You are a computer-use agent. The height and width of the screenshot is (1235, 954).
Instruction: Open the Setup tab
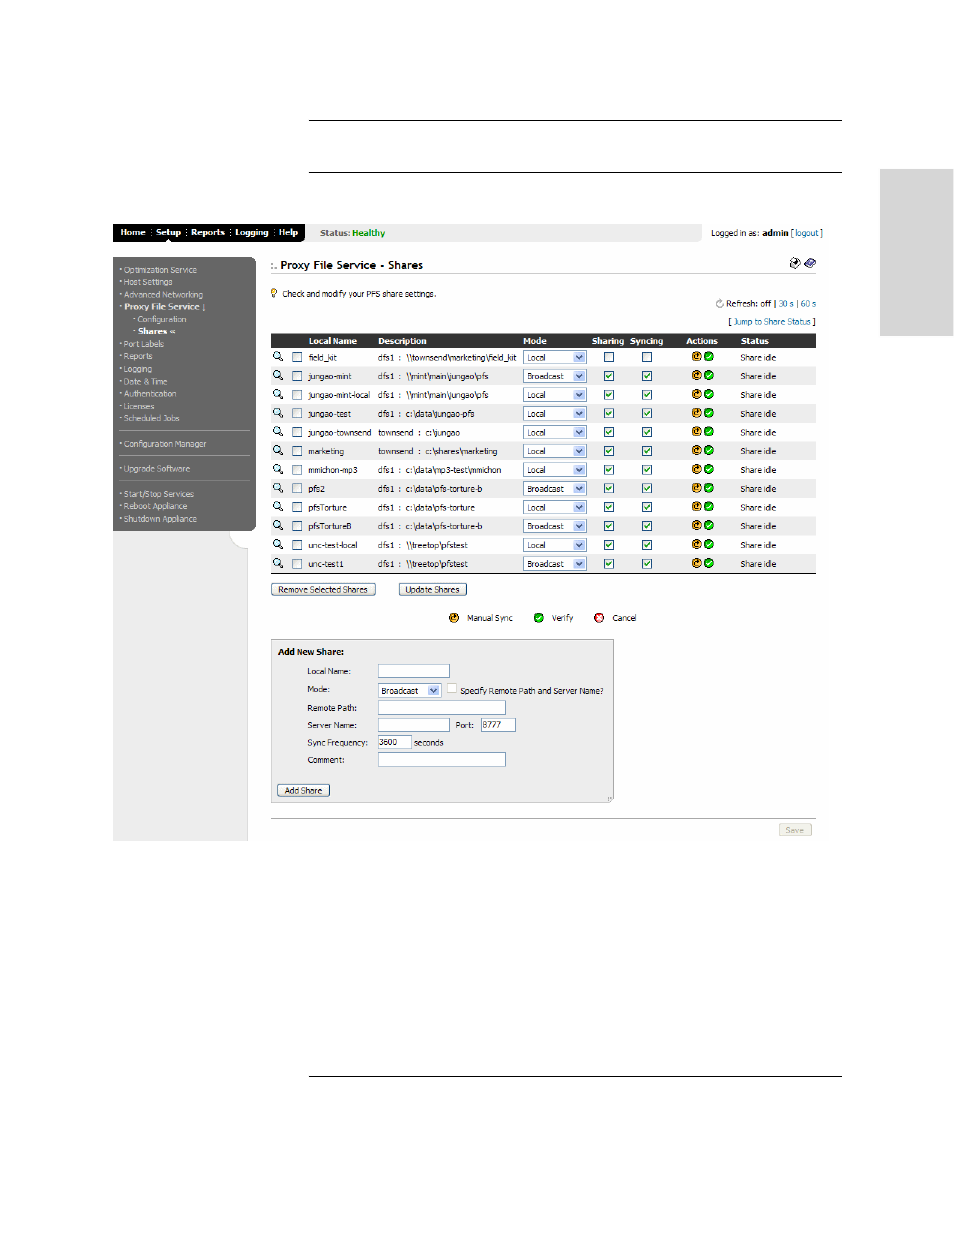point(168,232)
